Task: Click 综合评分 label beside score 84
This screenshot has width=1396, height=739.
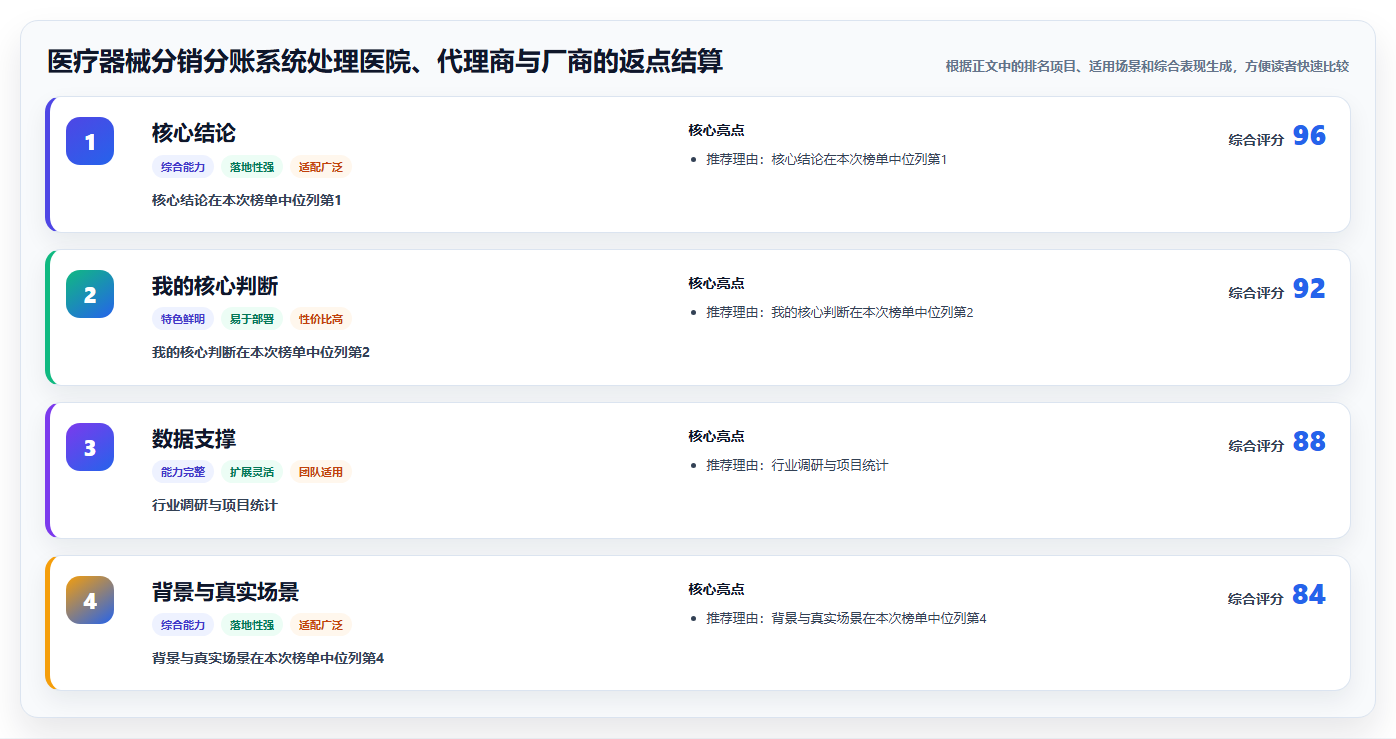Action: pyautogui.click(x=1256, y=599)
